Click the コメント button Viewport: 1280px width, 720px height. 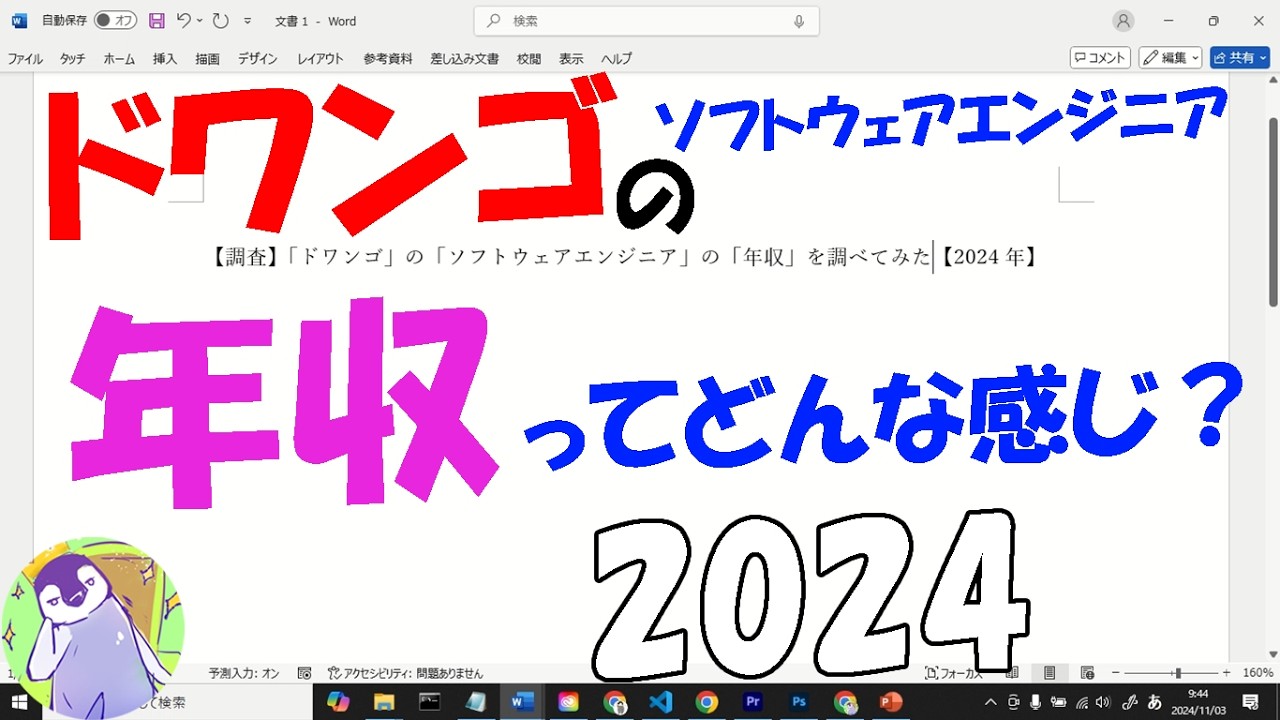(x=1100, y=58)
